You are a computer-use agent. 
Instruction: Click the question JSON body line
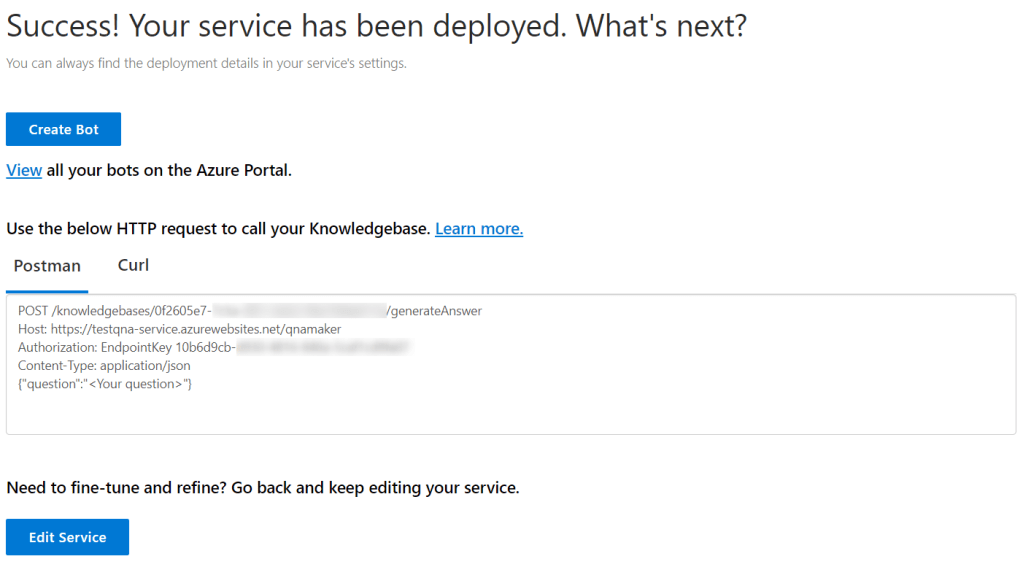[x=105, y=383]
